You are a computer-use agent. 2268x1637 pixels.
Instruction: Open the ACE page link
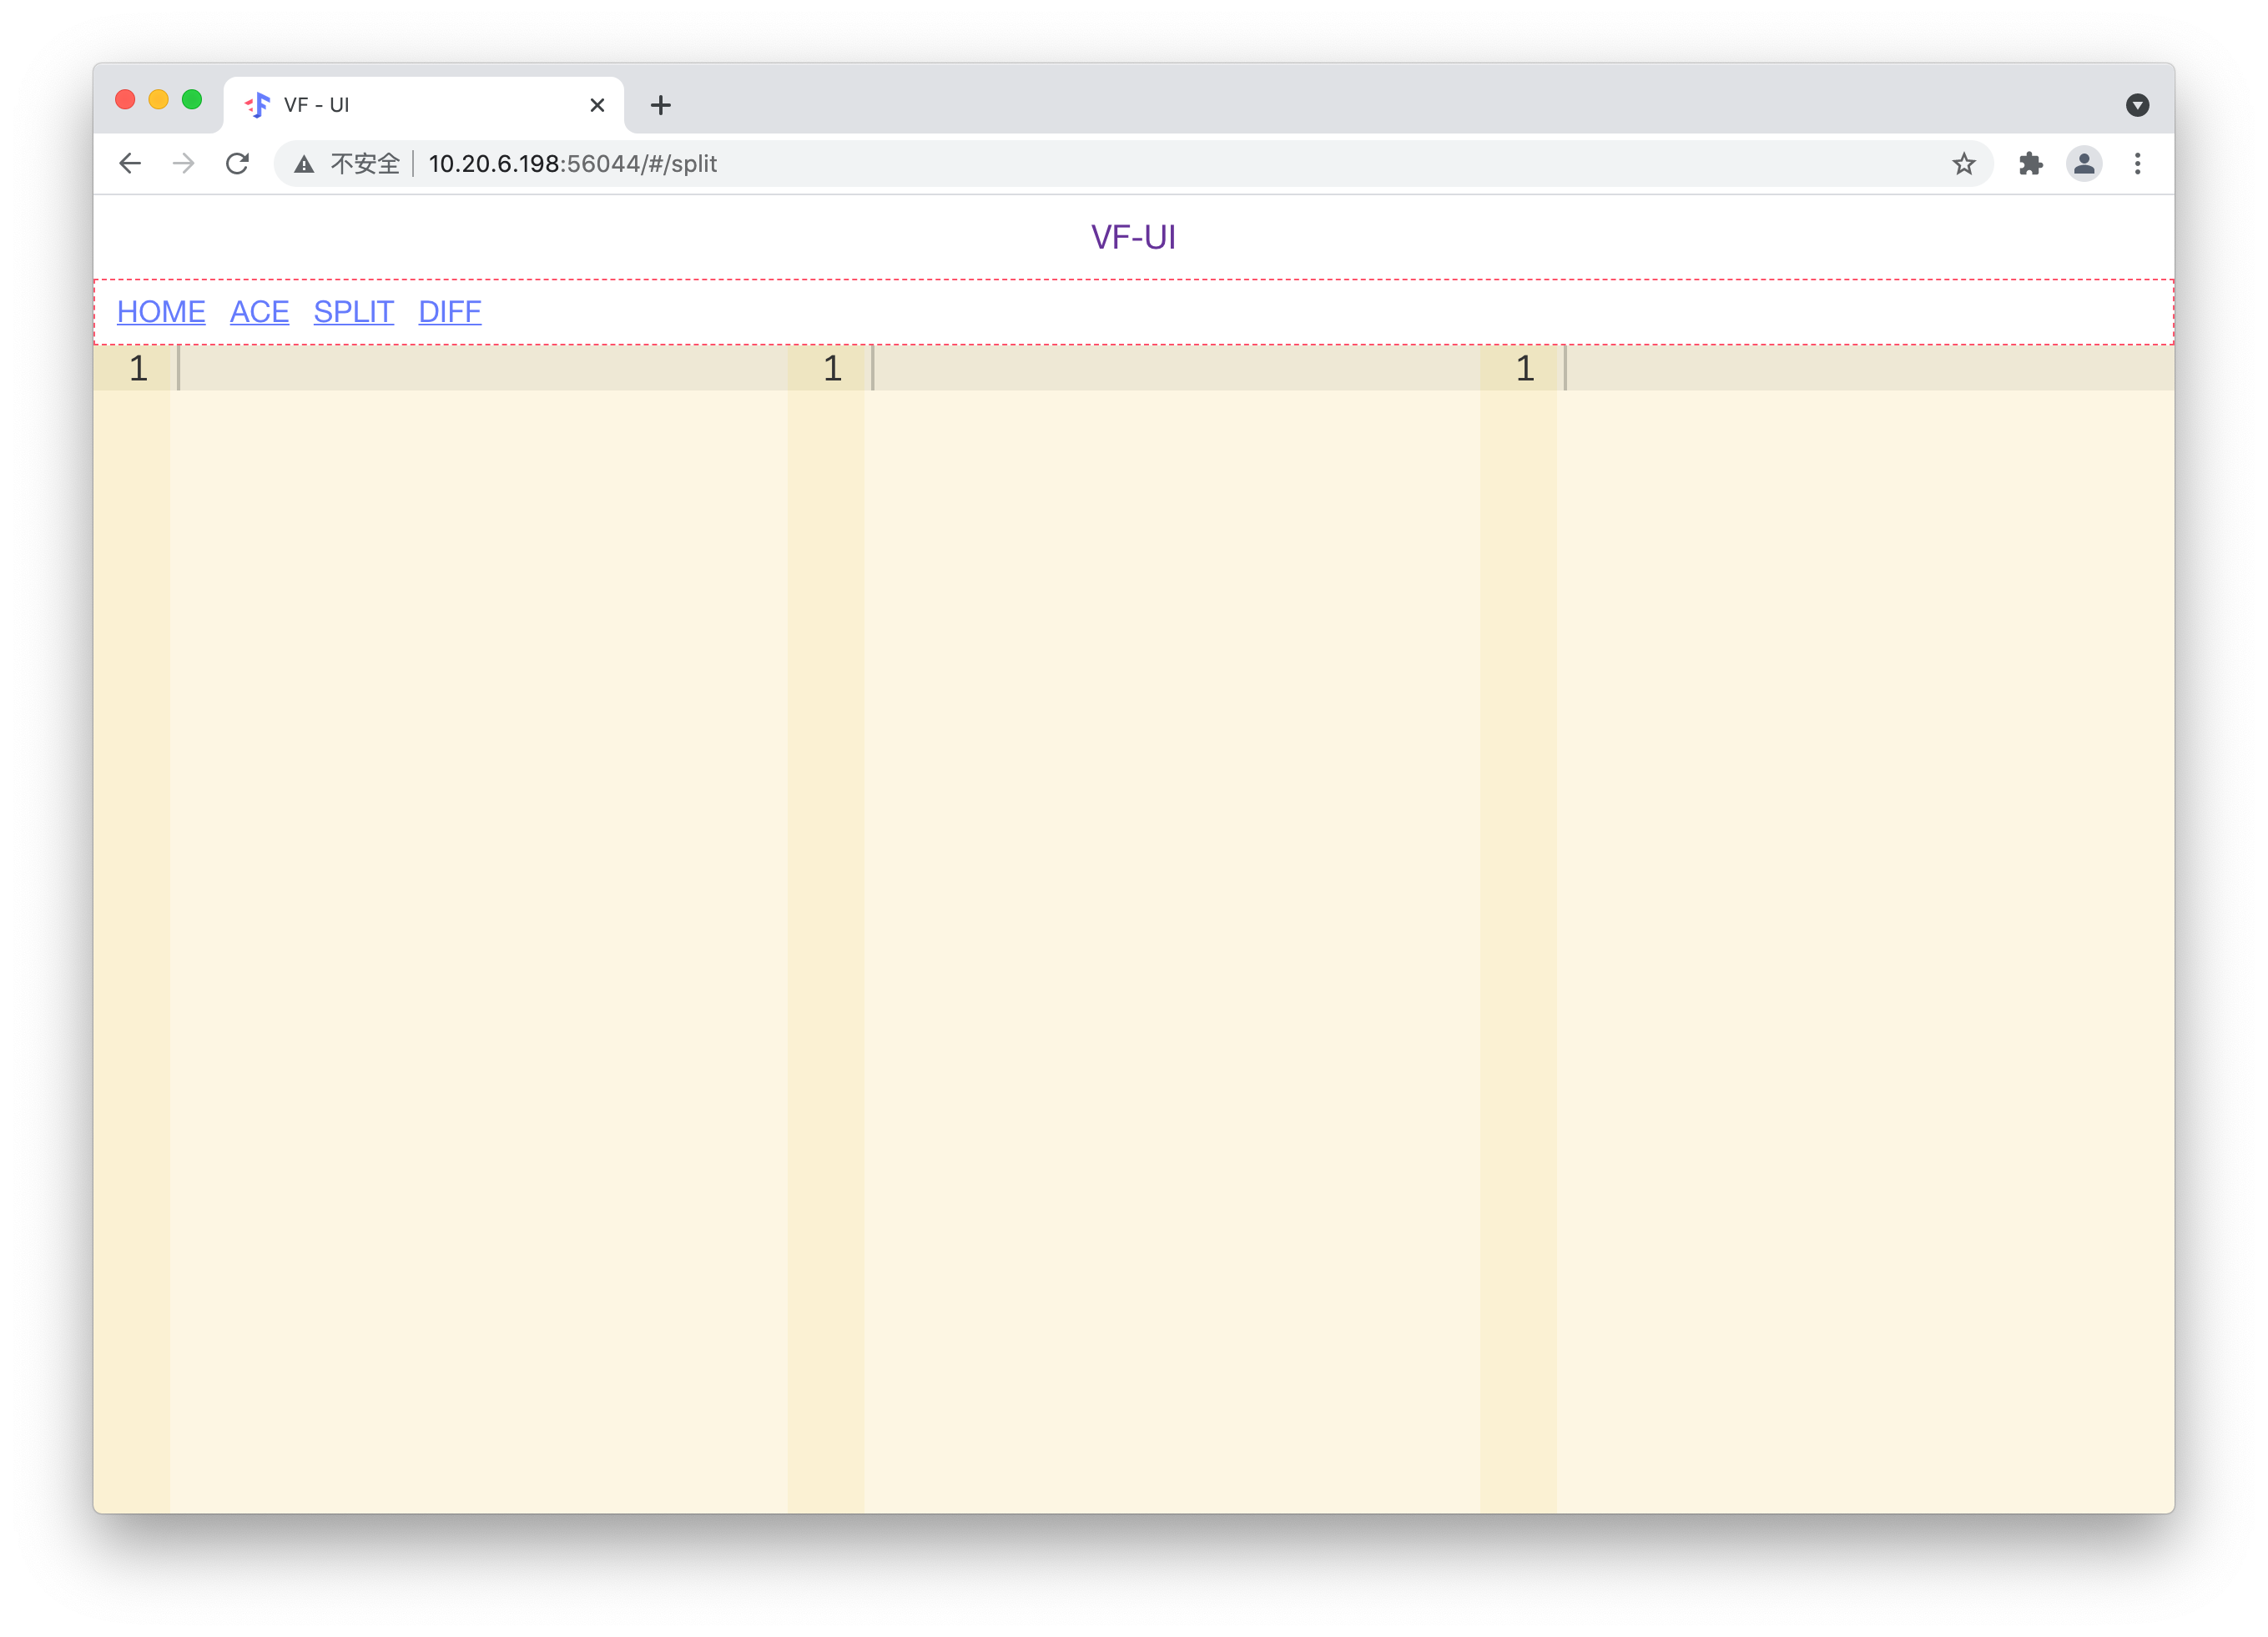tap(259, 312)
